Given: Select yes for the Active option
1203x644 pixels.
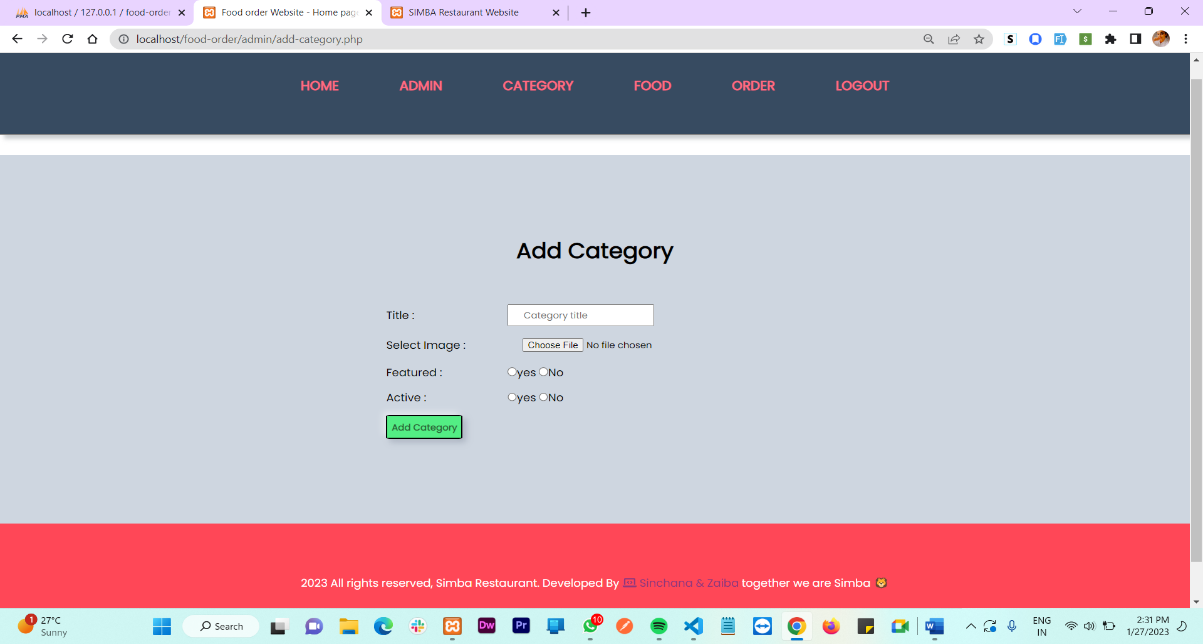Looking at the screenshot, I should 511,397.
